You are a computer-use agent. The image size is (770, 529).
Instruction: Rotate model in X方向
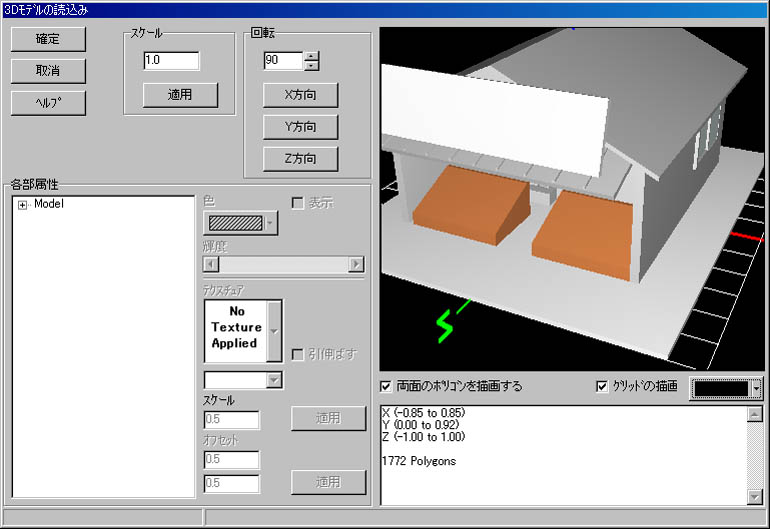pos(300,95)
